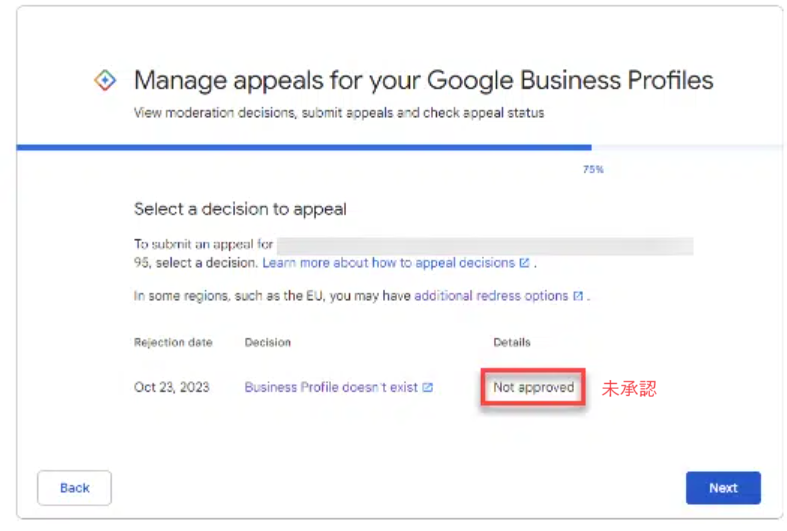The image size is (787, 531).
Task: Click the Next button
Action: pyautogui.click(x=723, y=488)
